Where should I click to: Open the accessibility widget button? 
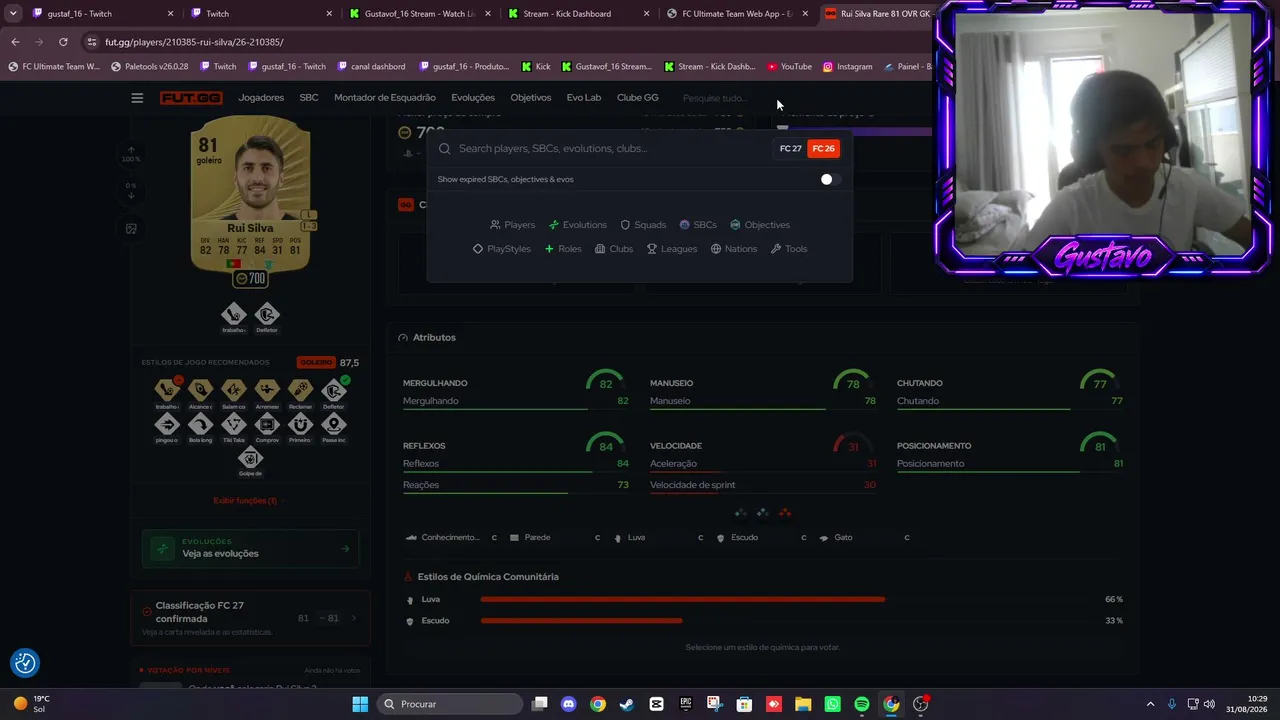tap(25, 663)
